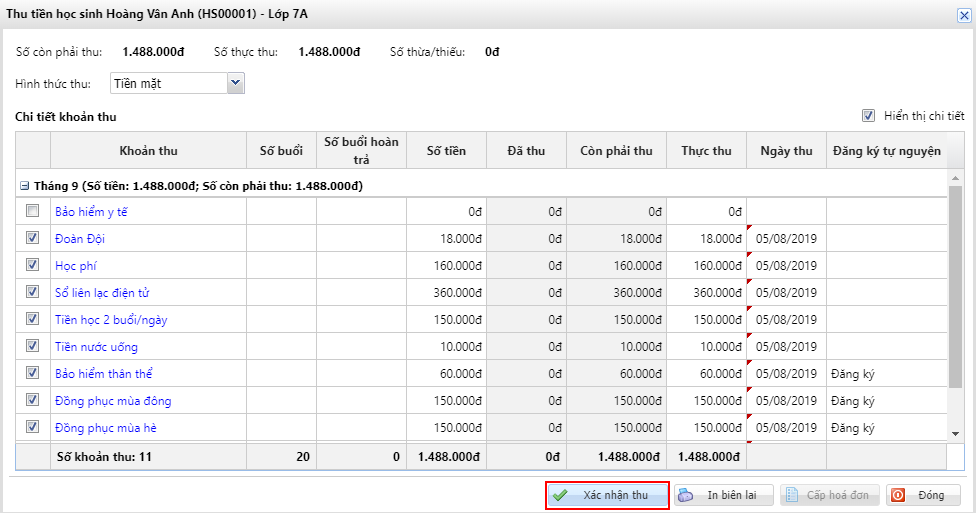976x513 pixels.
Task: Open the Bảo hiểm y tế link
Action: coord(91,212)
